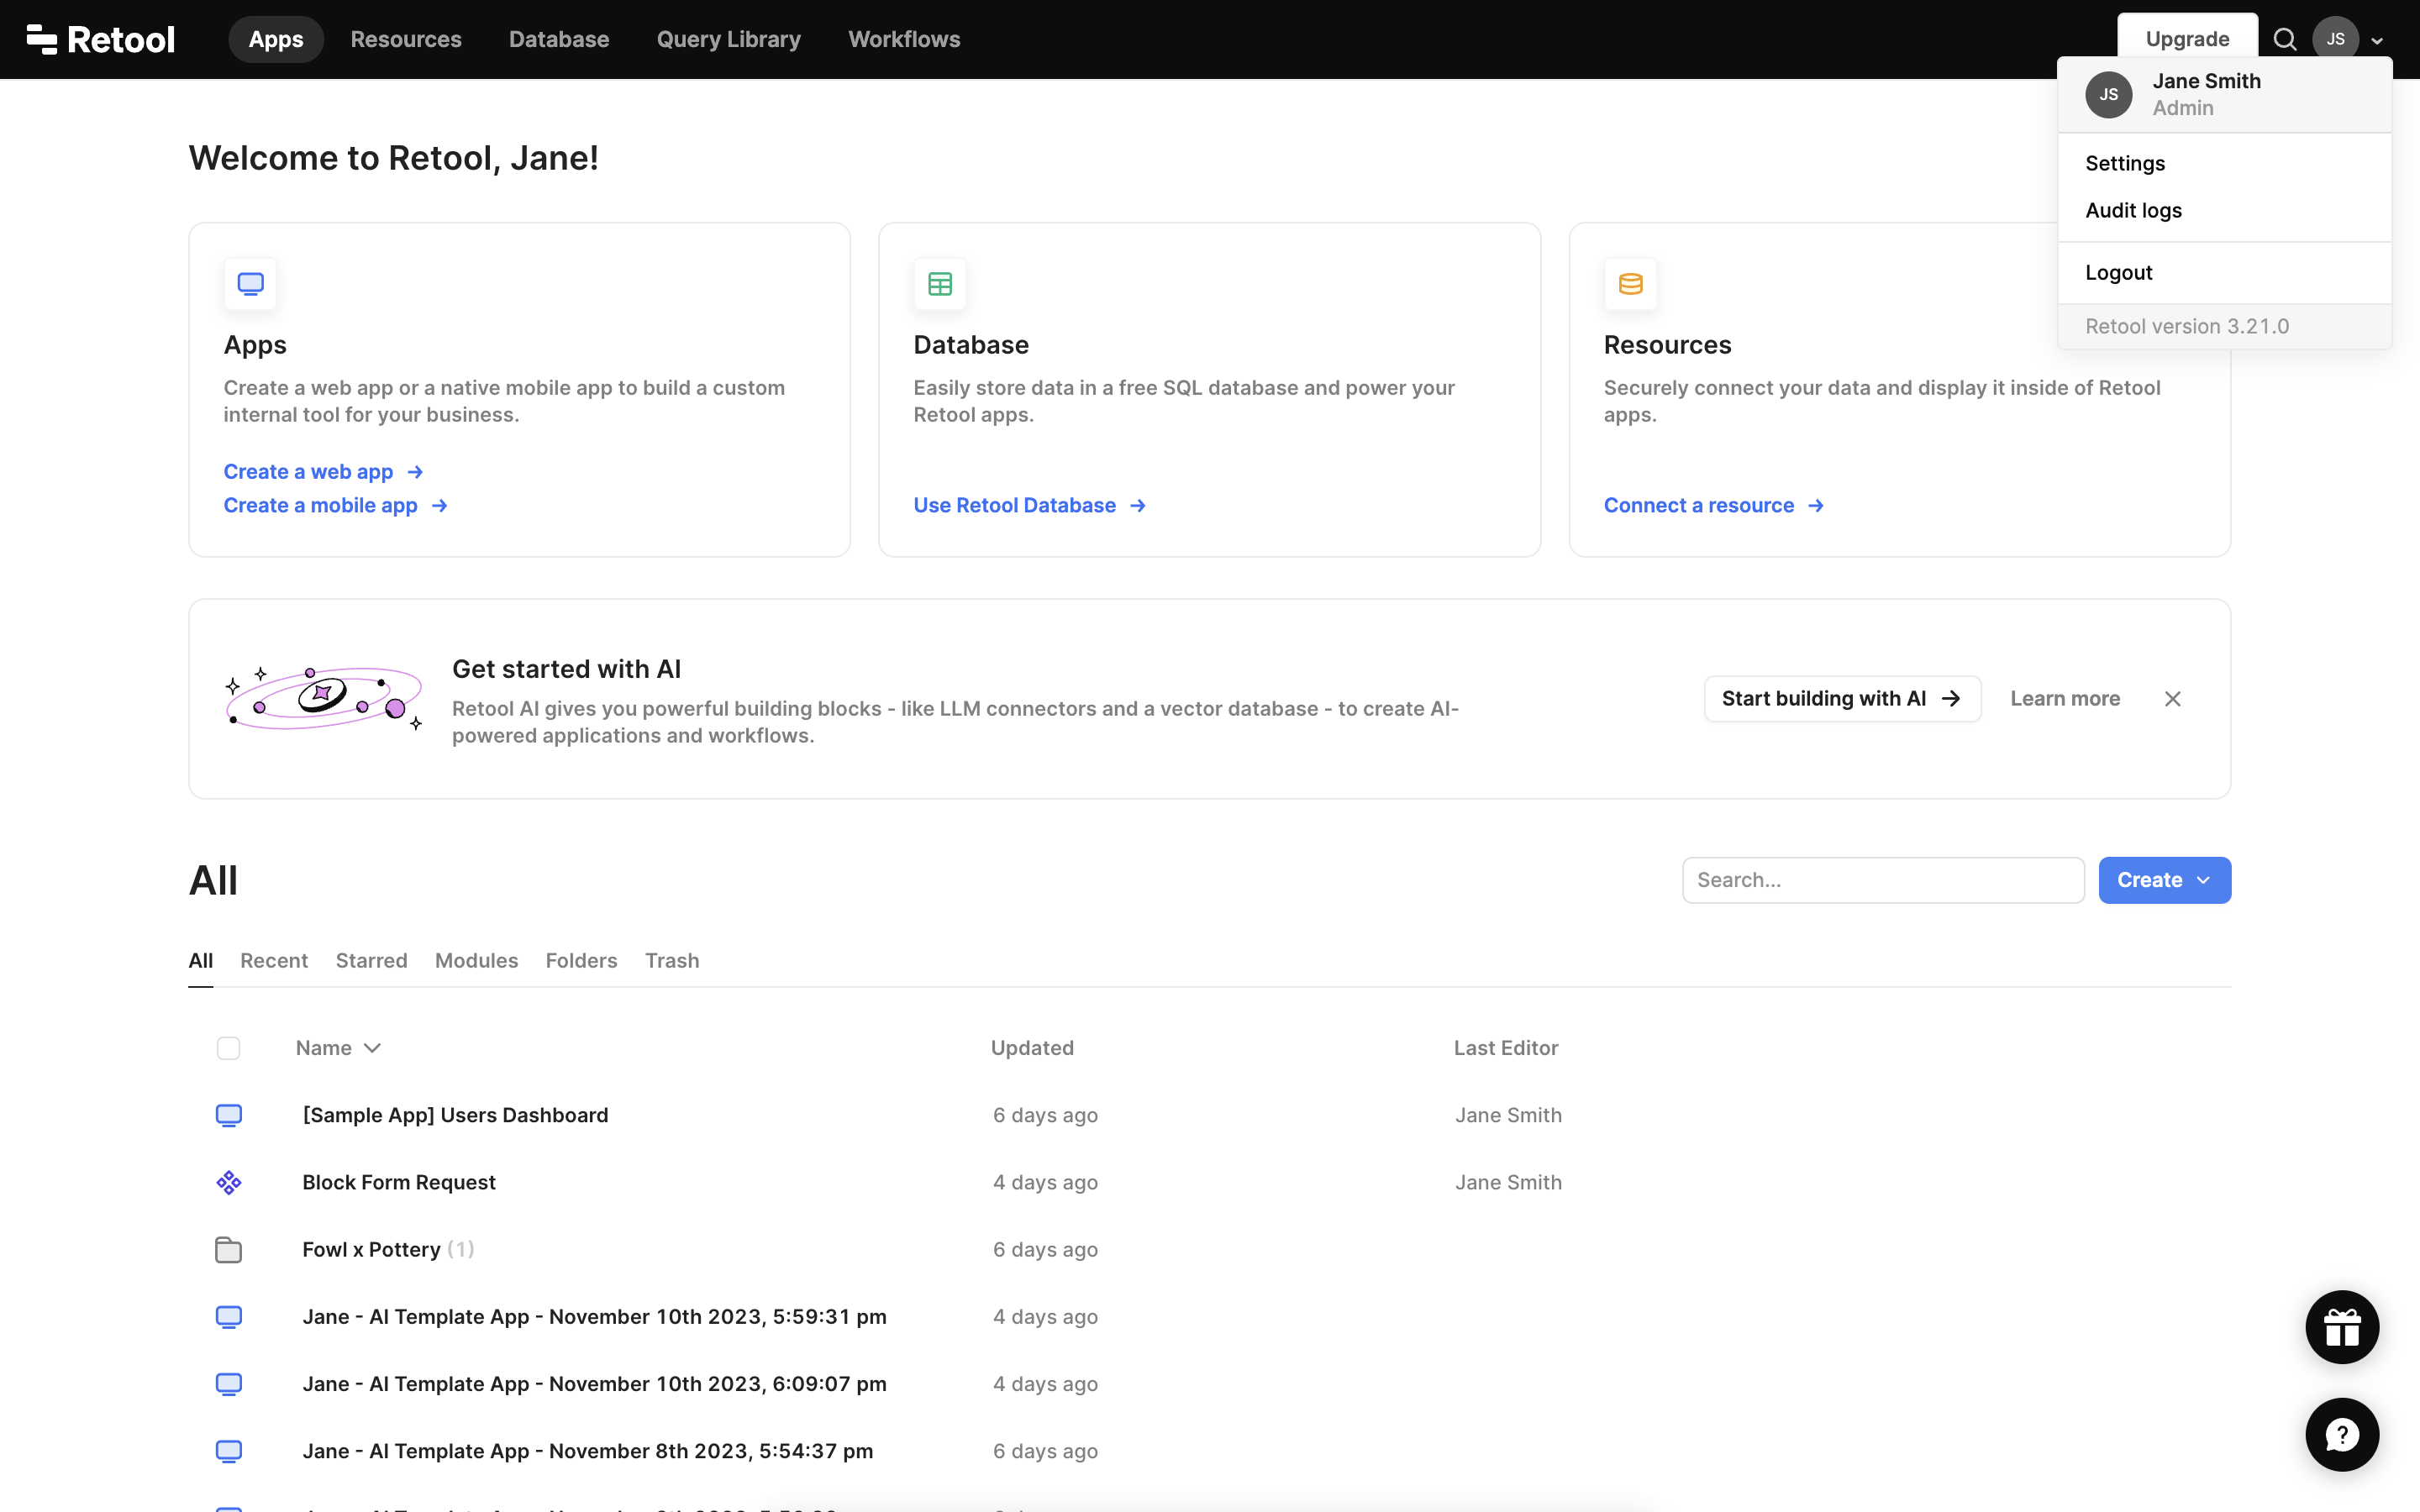Click Start building with AI button
The image size is (2420, 1512).
[x=1842, y=698]
